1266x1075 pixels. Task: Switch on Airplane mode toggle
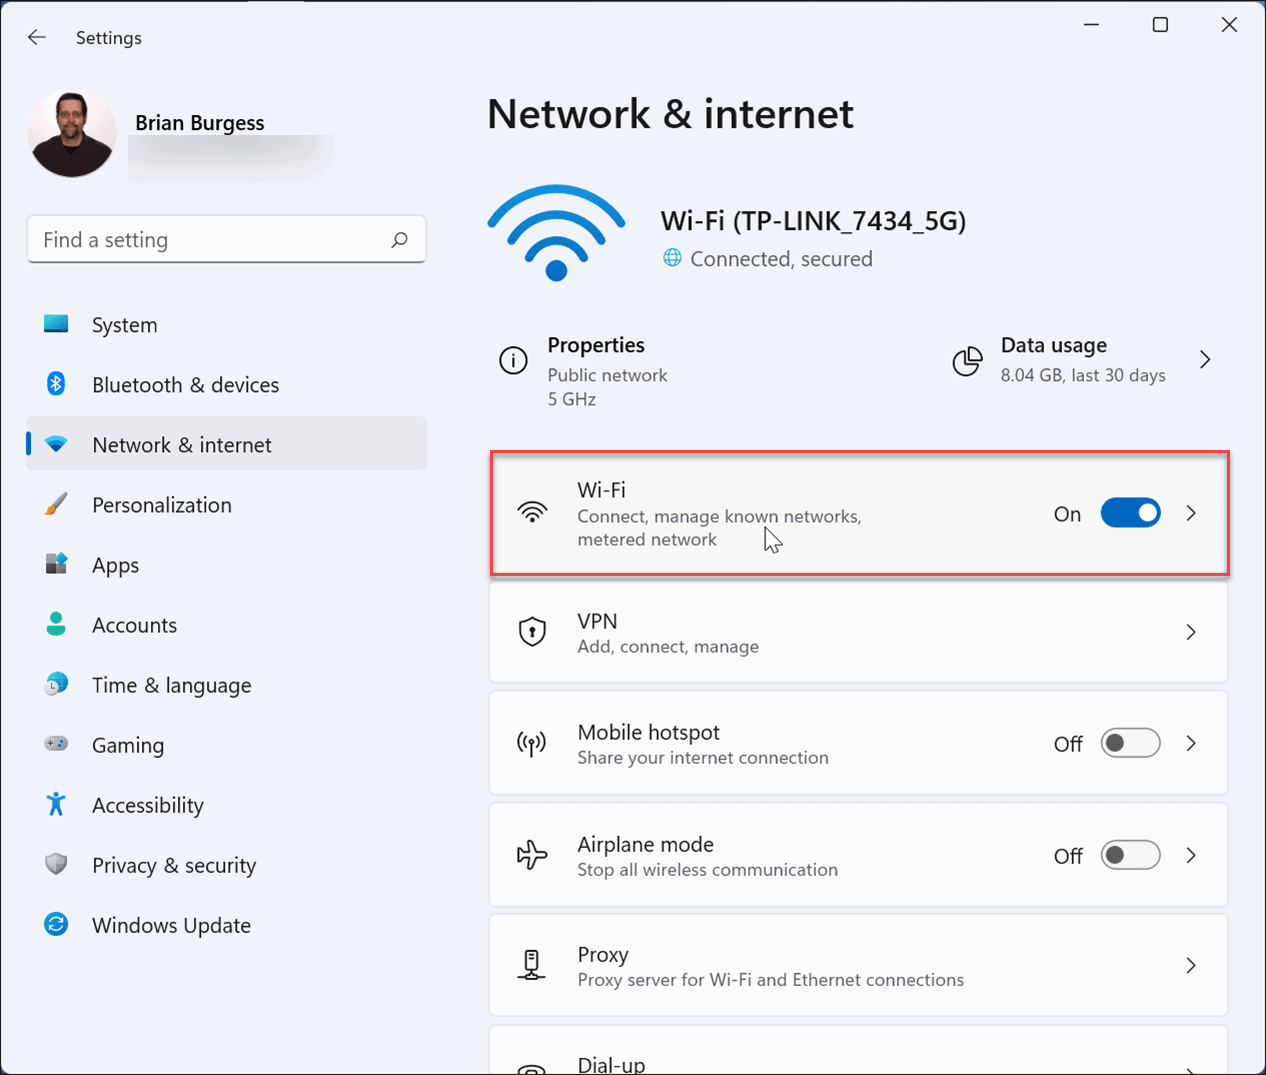[1130, 855]
